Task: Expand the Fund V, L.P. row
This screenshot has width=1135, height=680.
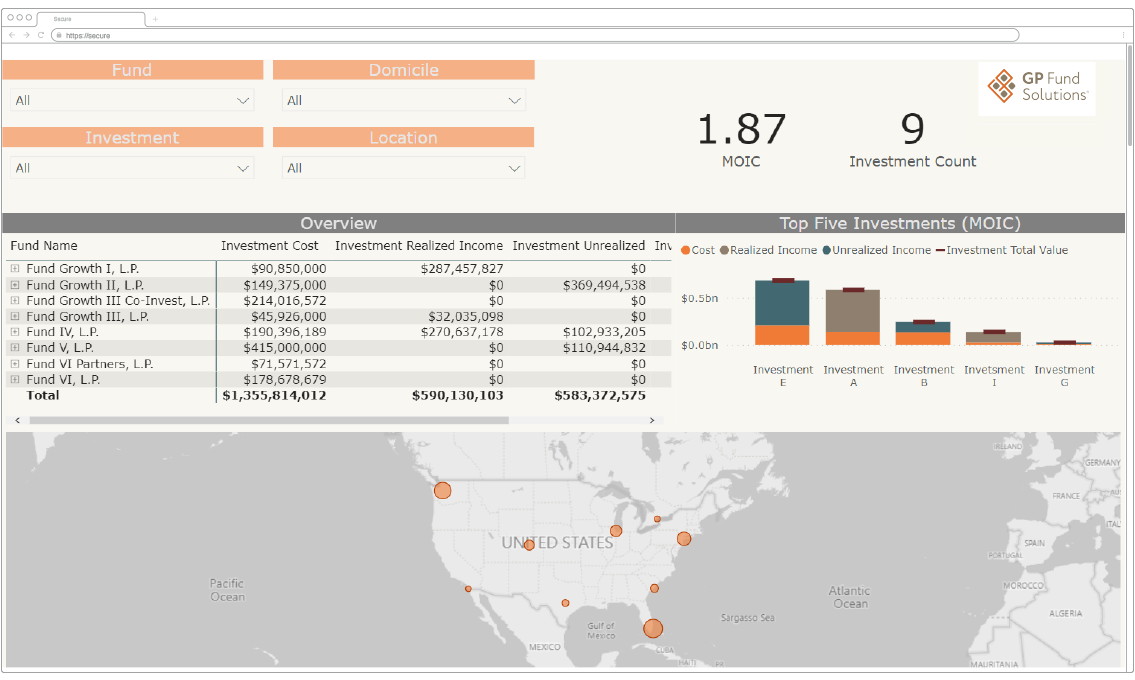Action: 14,348
